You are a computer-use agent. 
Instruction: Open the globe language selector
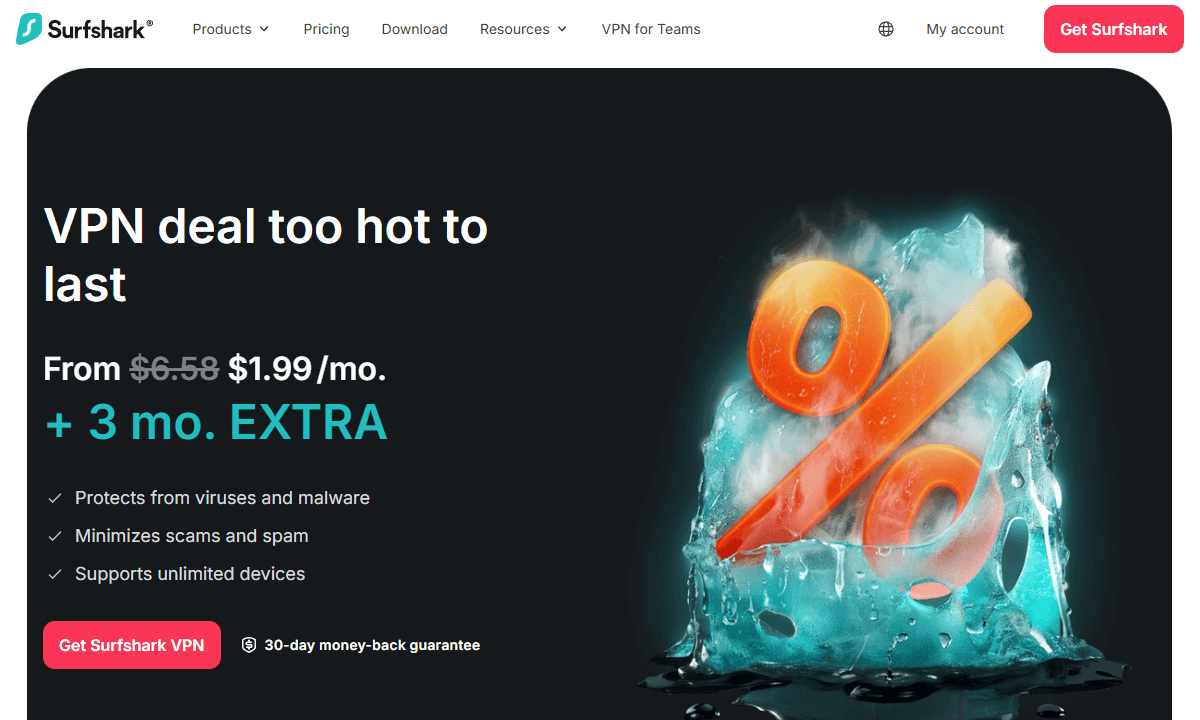coord(886,29)
